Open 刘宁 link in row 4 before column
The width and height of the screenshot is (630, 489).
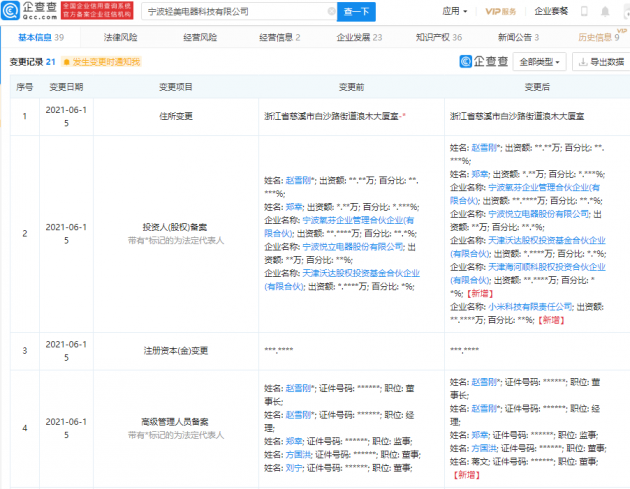294,468
